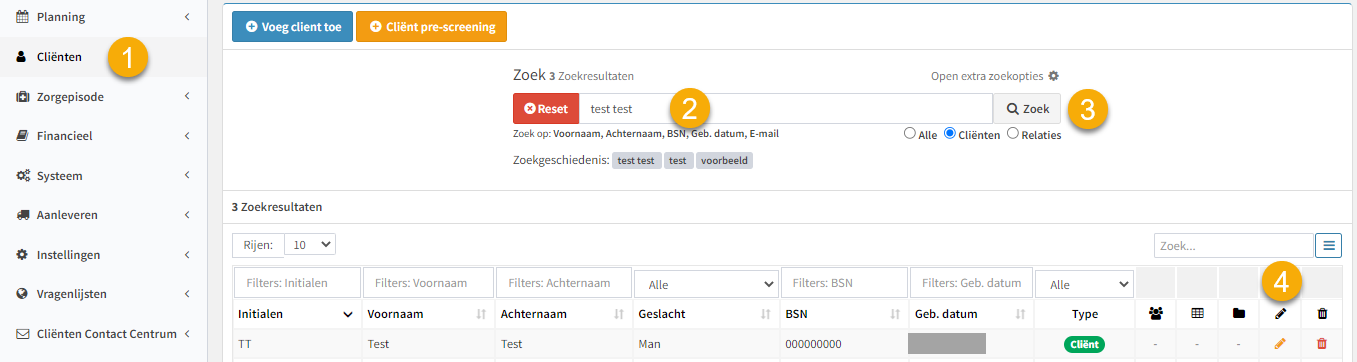Open the table column menu icon

[1329, 245]
